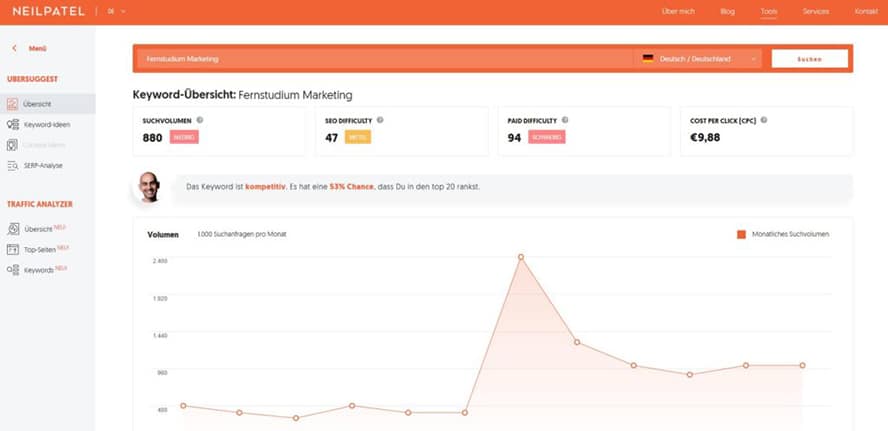
Task: Click the Monatliches Suchvolumen legend swatch
Action: (741, 234)
